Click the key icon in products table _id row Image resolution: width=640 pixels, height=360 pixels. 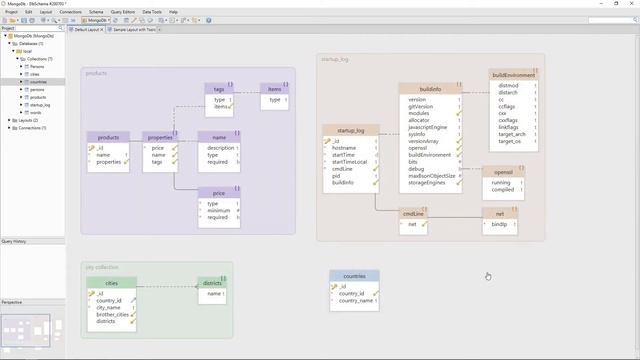[x=91, y=148]
